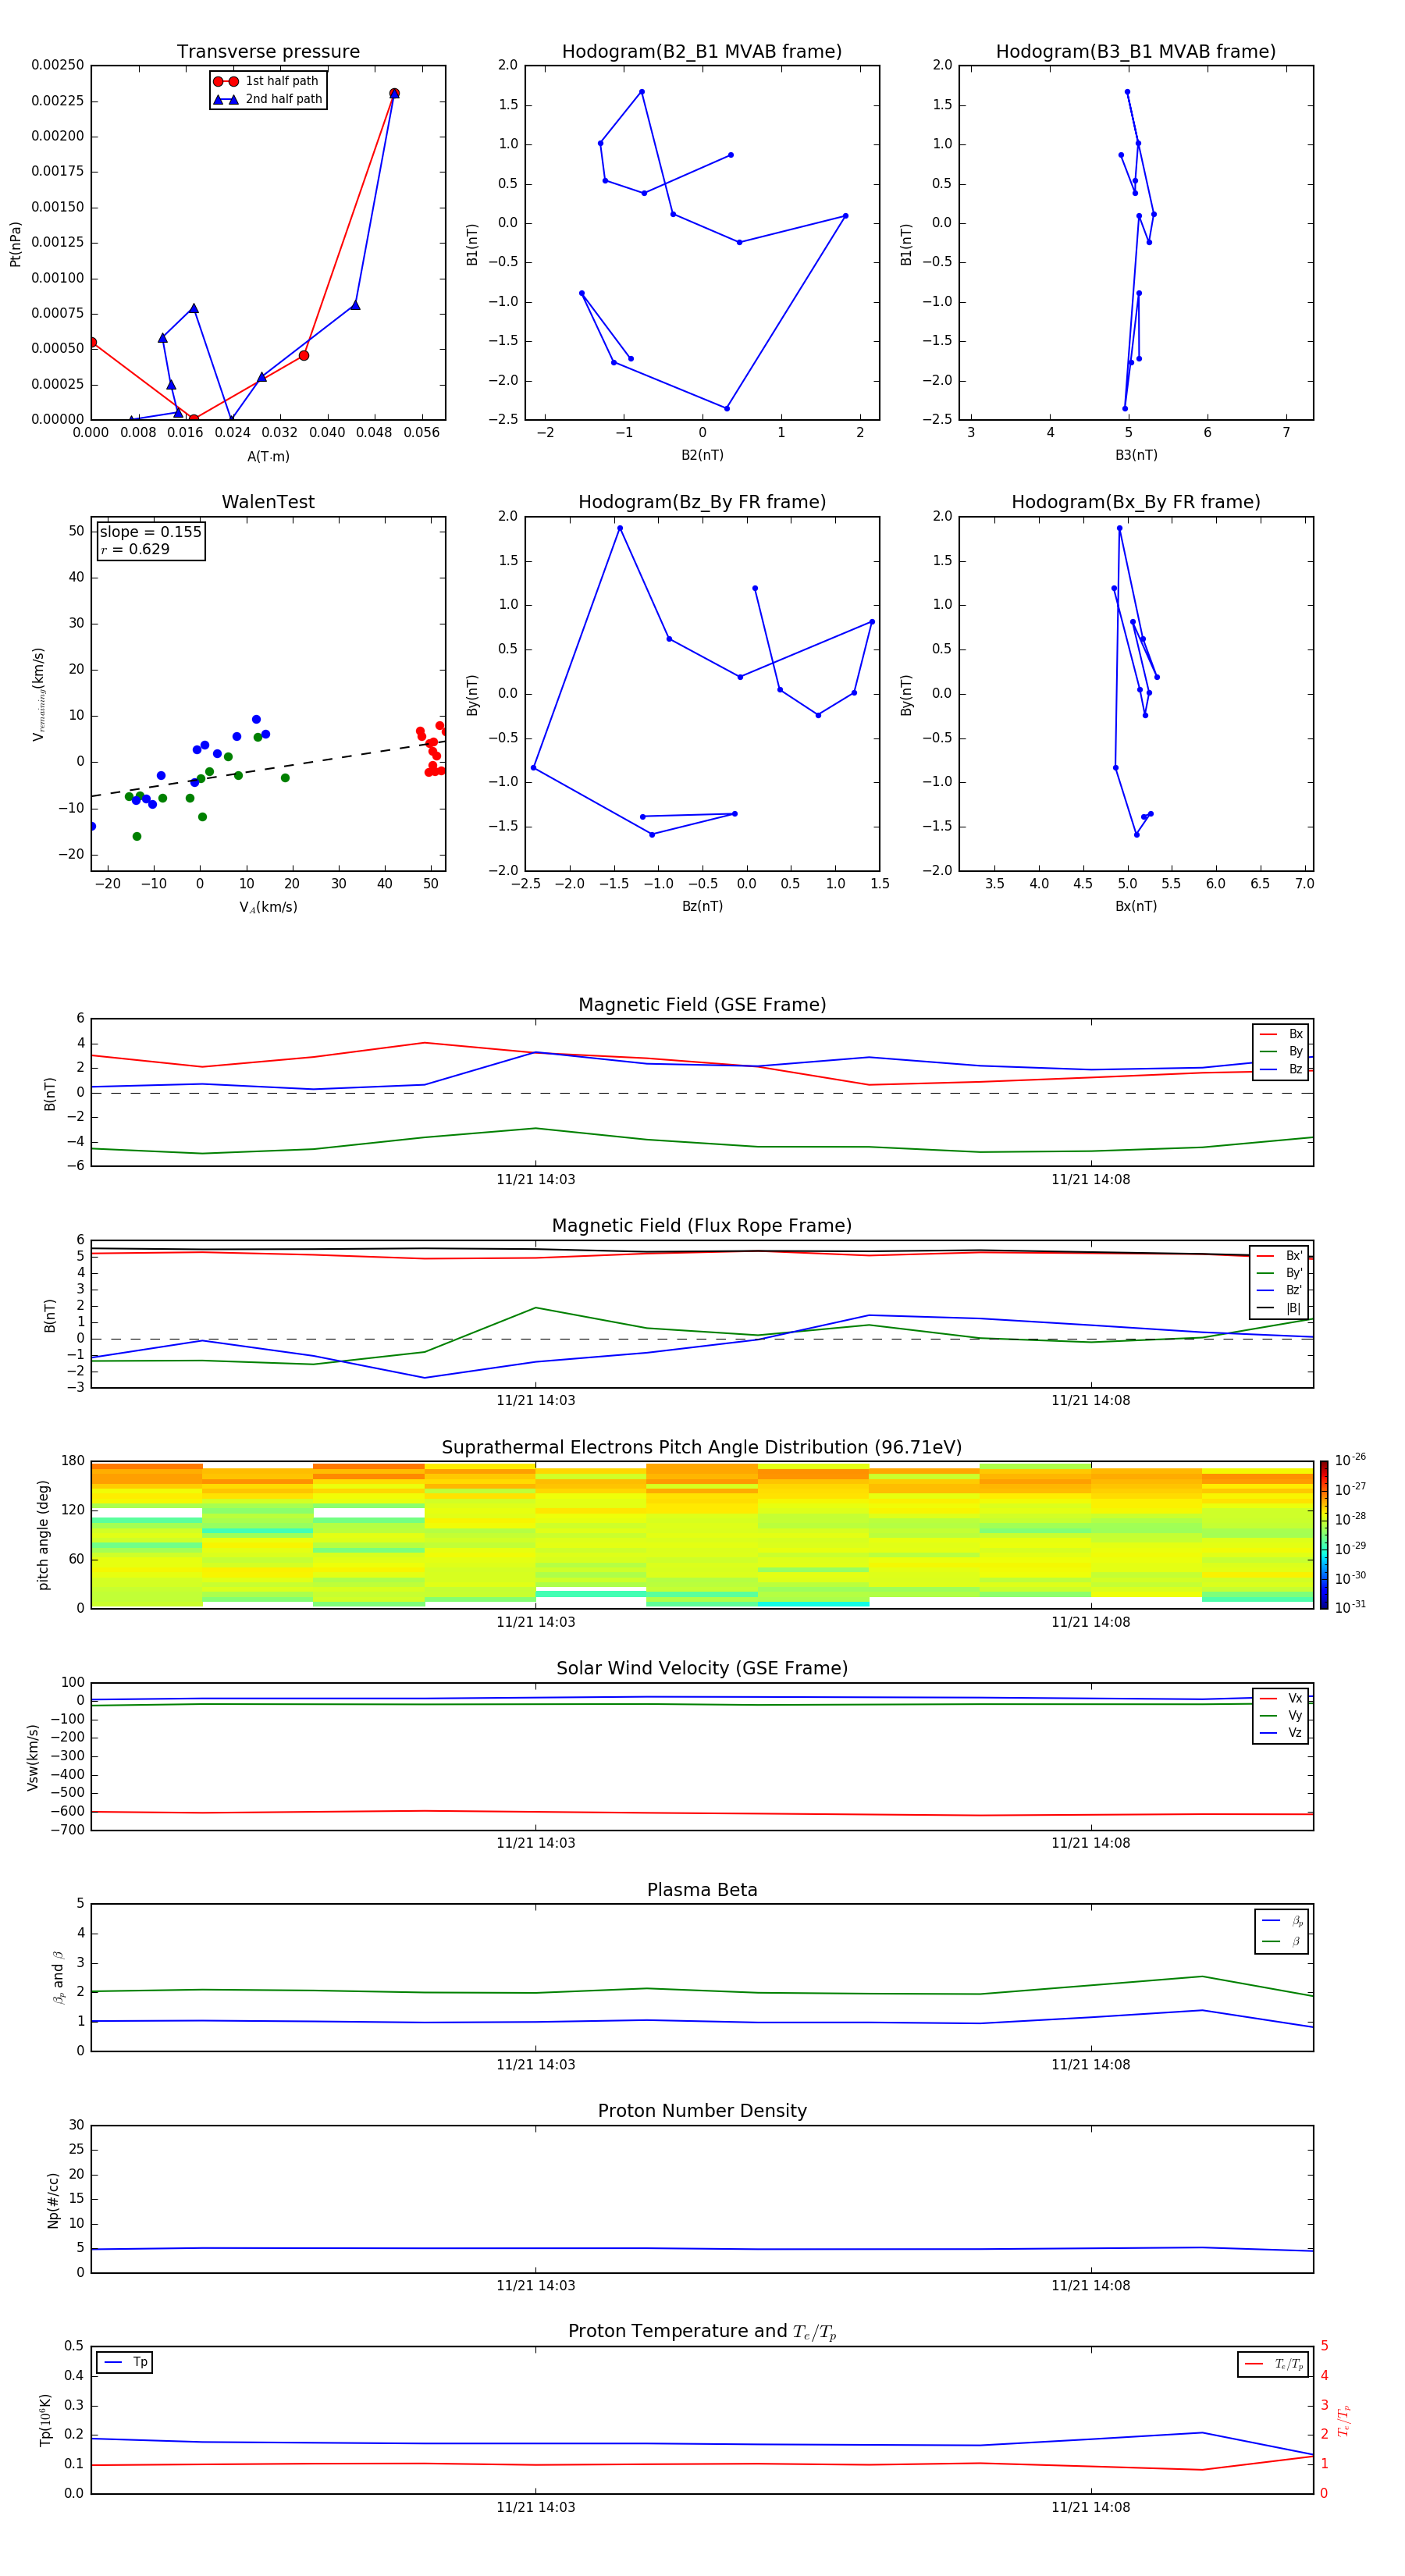The image size is (1405, 2576).
Task: Click 'Magnetic Field (GSE Frame)' title
Action: click(x=702, y=1005)
